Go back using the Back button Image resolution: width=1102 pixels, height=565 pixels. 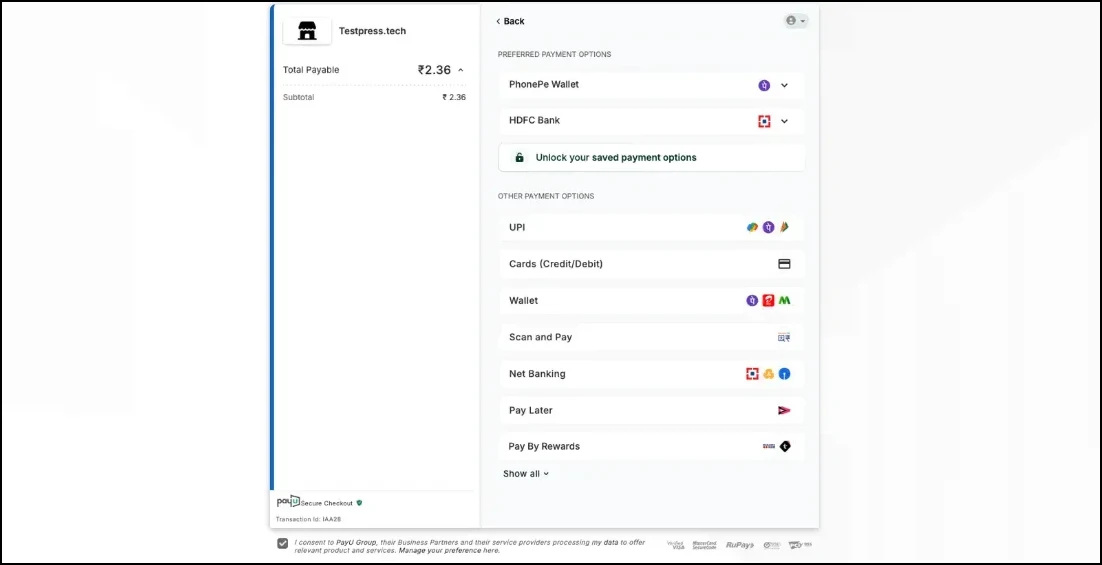click(510, 21)
